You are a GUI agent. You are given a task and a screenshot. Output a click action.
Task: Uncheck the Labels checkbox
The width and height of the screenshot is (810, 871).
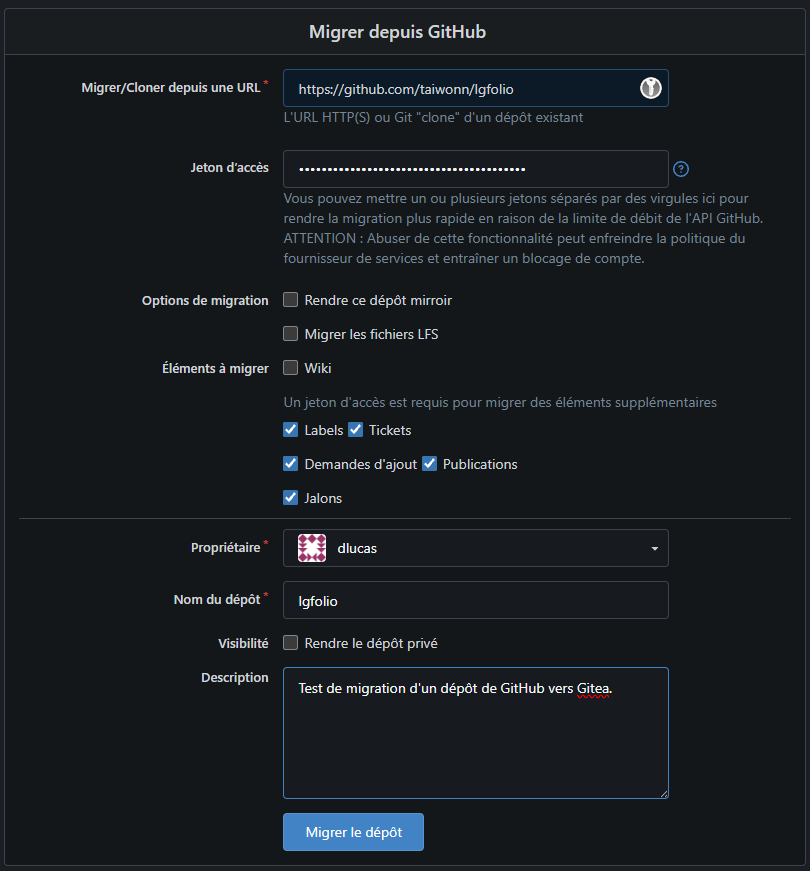pos(291,430)
